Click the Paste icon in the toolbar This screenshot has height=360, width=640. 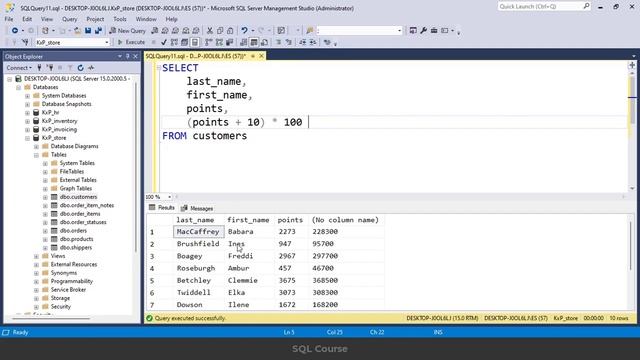230,31
